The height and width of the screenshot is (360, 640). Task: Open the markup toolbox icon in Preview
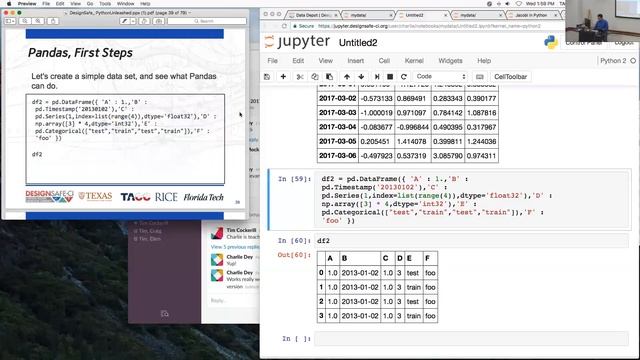pos(159,21)
